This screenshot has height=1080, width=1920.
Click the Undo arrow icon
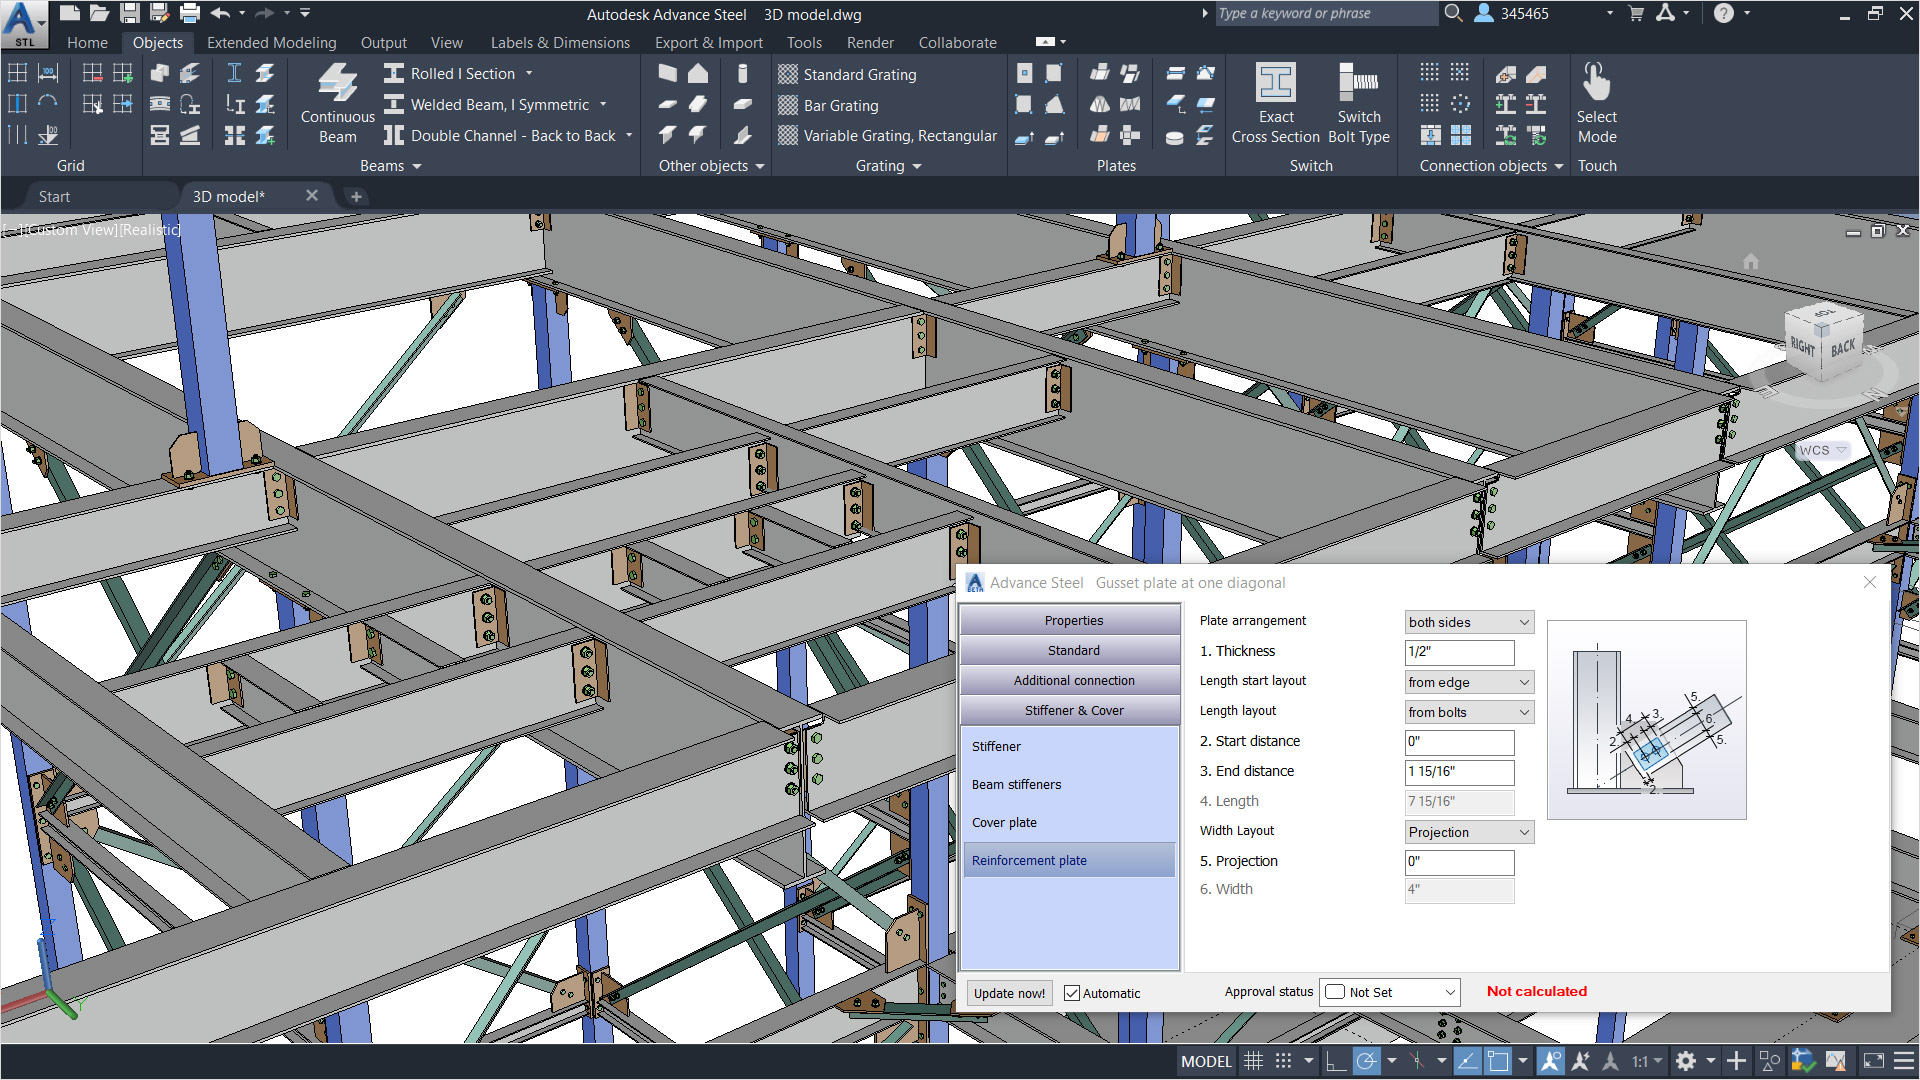pyautogui.click(x=221, y=13)
